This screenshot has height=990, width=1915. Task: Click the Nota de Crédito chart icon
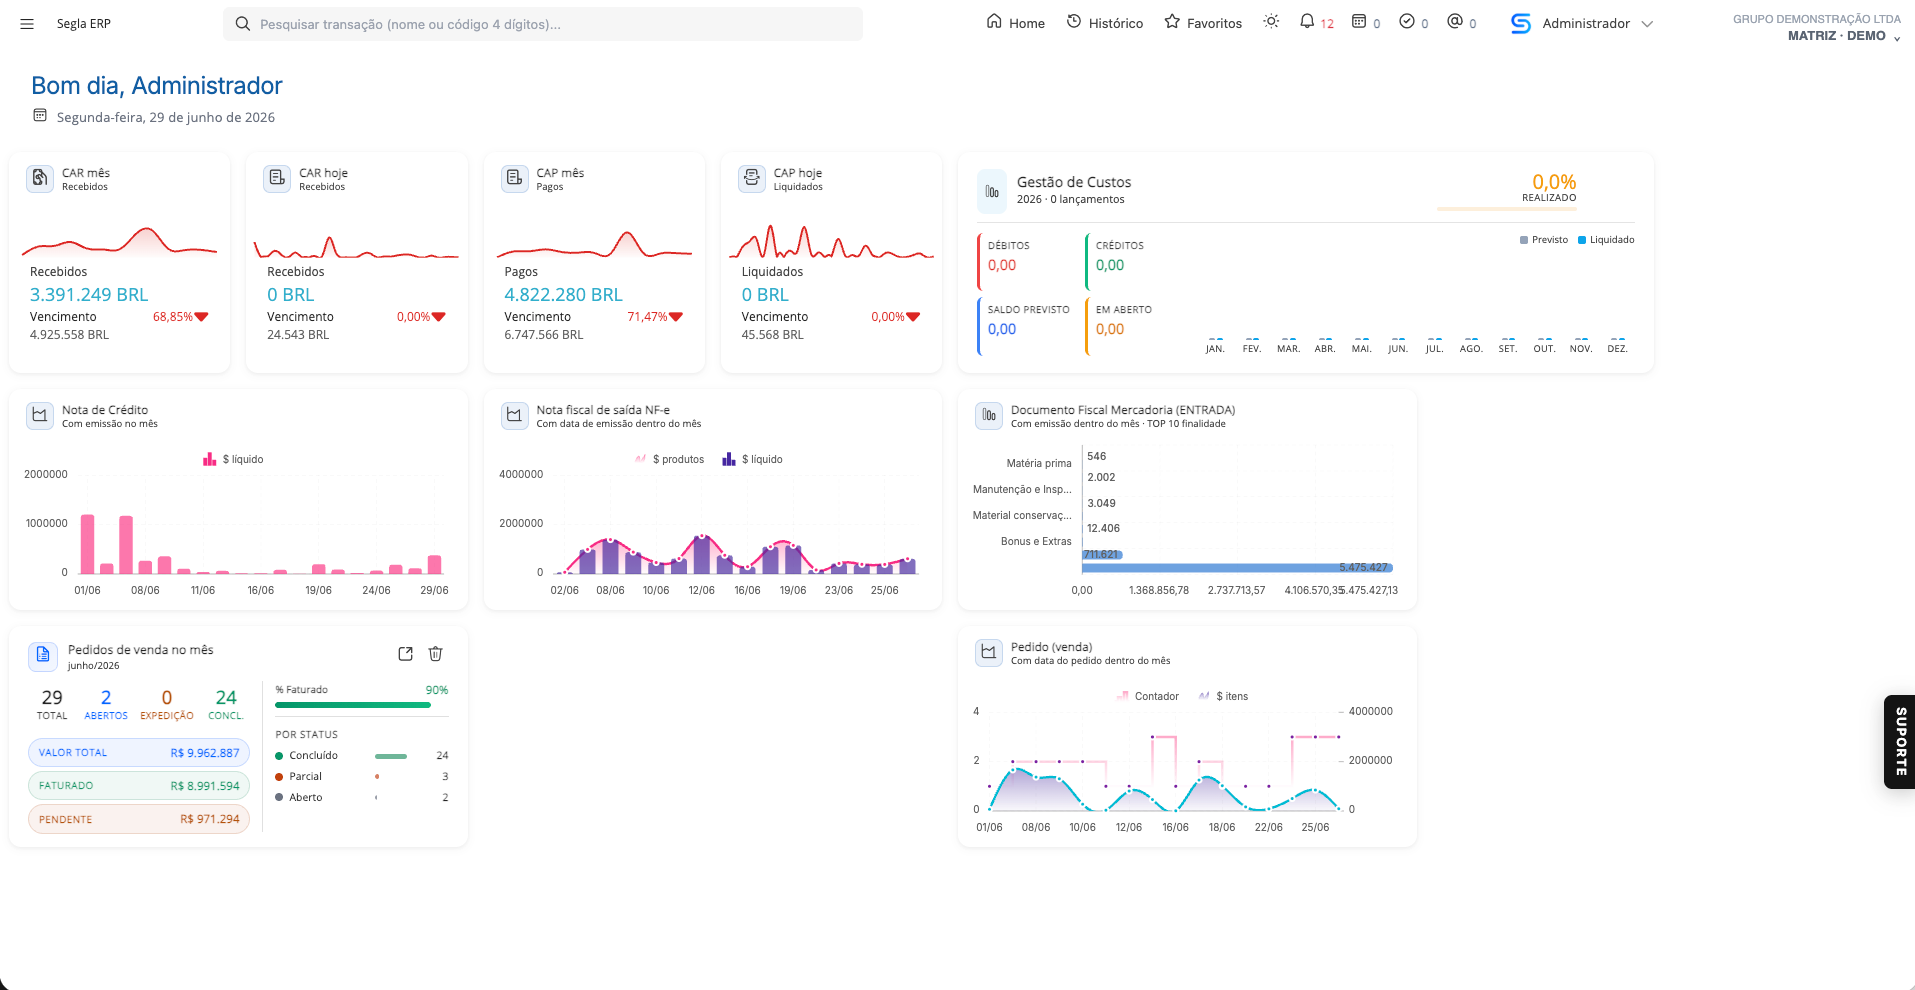click(40, 415)
